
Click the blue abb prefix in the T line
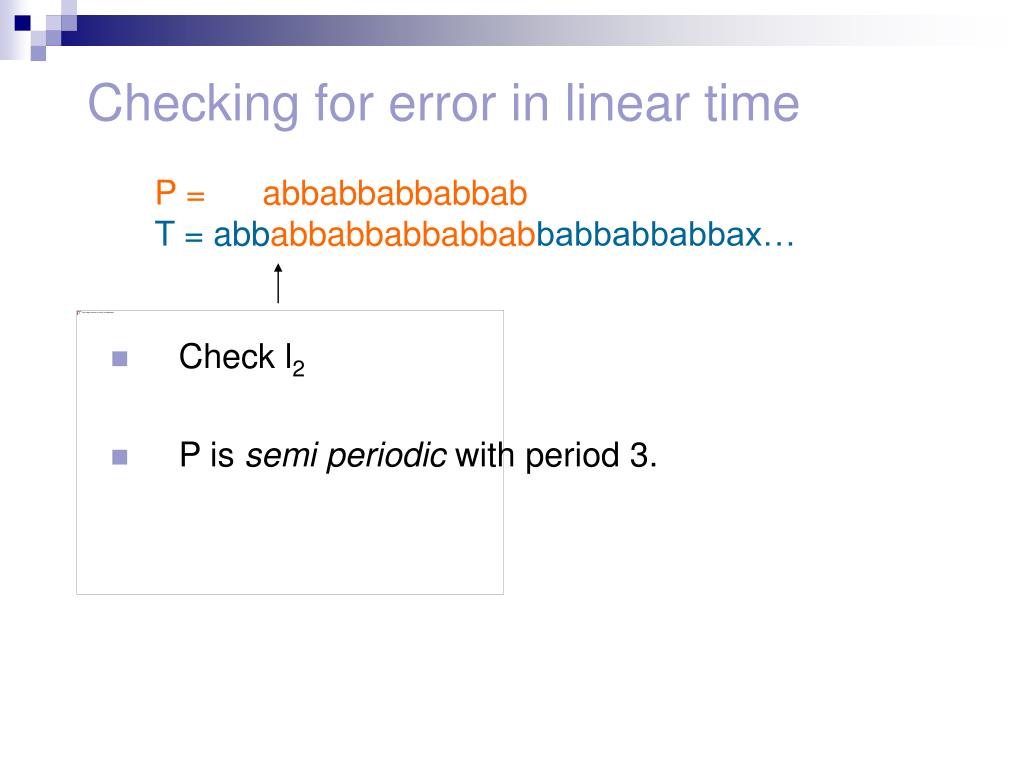242,234
